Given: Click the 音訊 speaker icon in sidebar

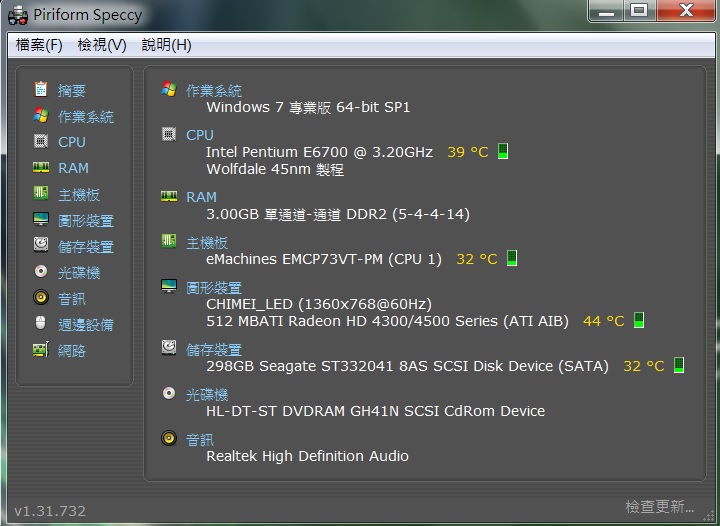Looking at the screenshot, I should 41,297.
